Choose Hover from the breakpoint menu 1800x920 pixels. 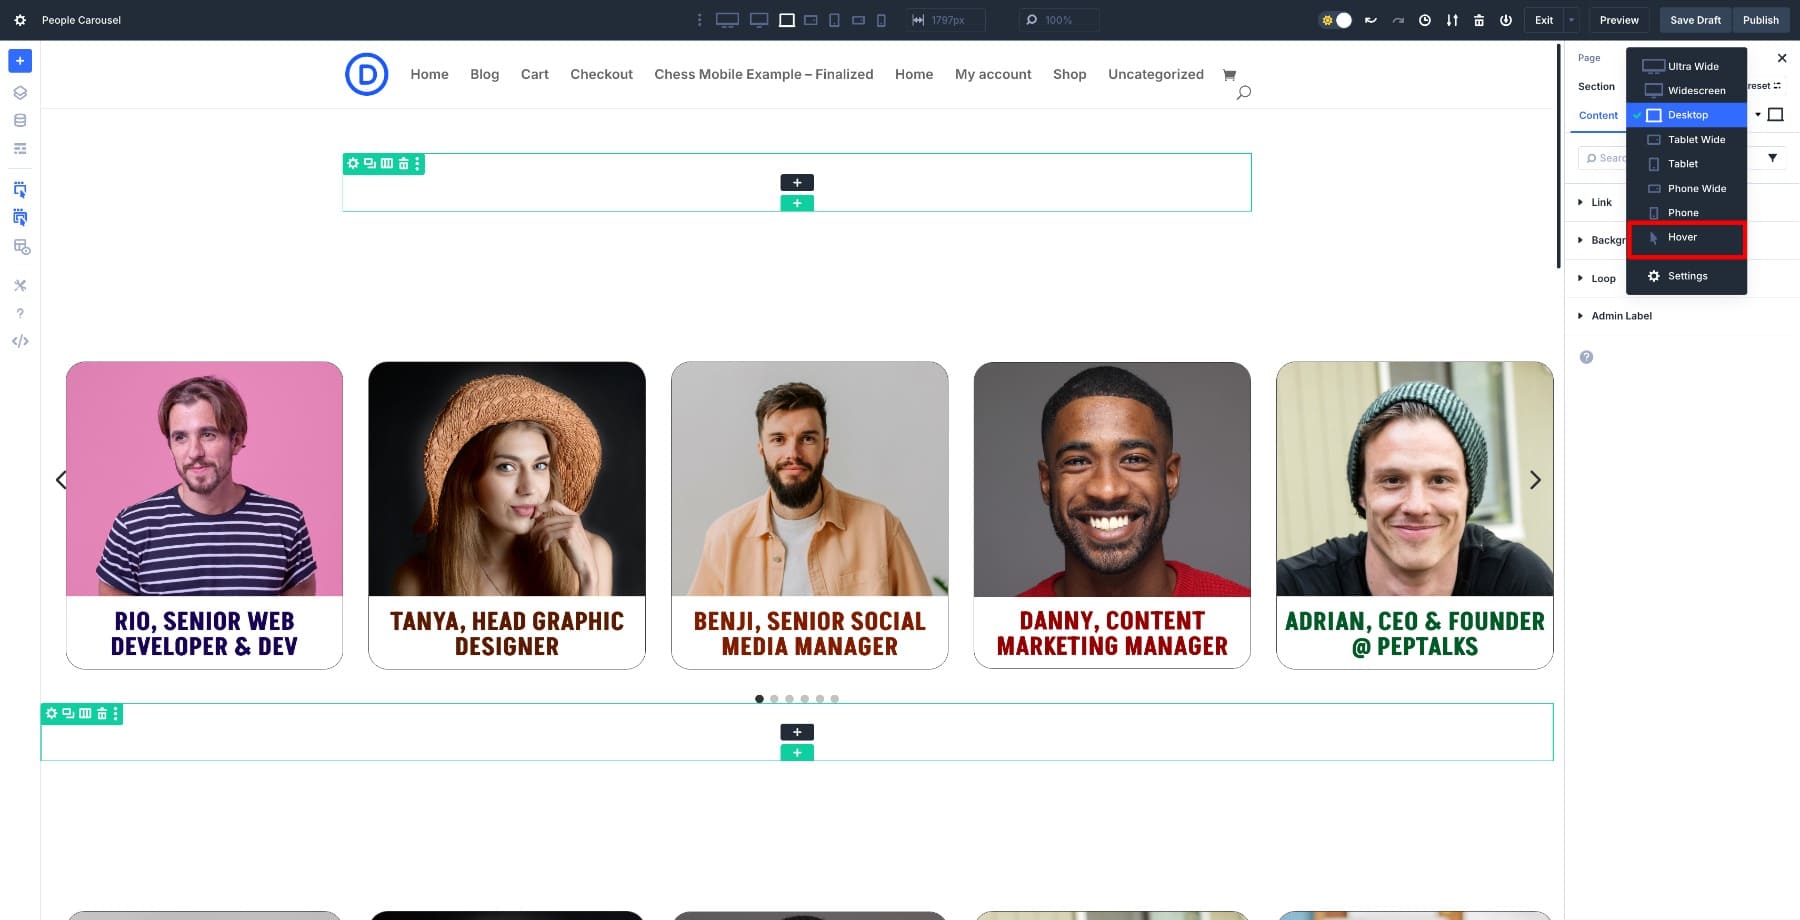[1687, 238]
